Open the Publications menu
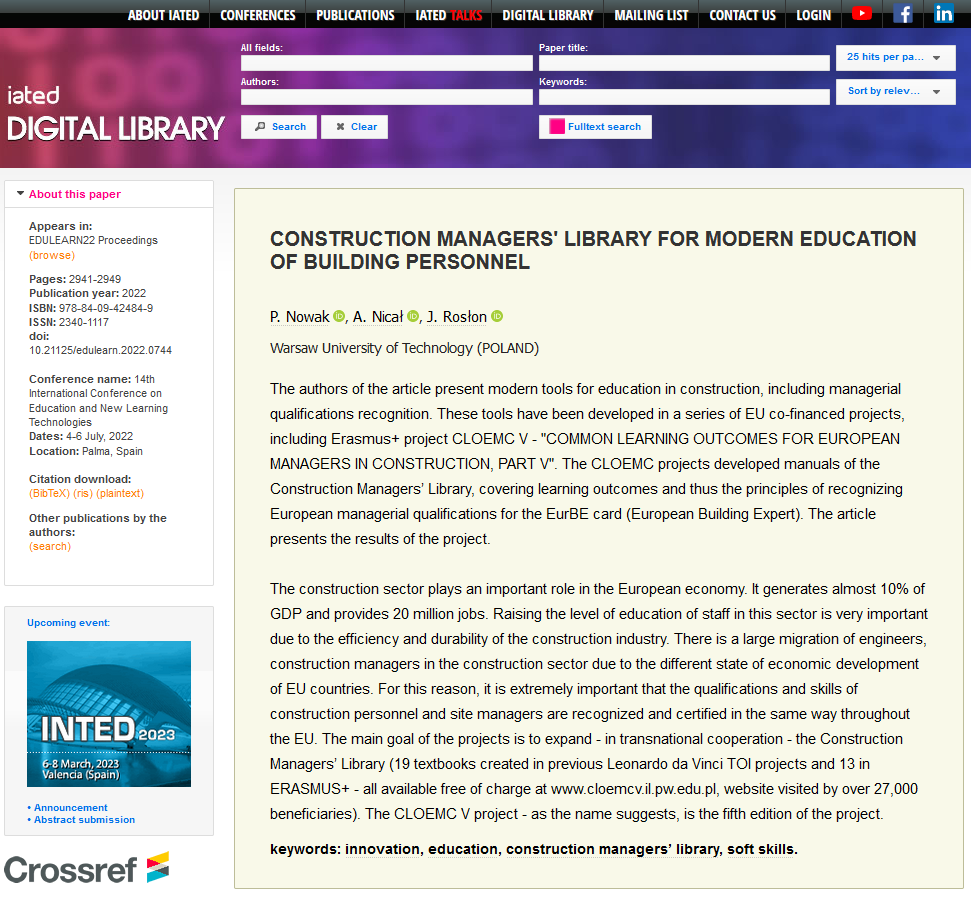Screen dimensions: 971x900 pos(355,15)
